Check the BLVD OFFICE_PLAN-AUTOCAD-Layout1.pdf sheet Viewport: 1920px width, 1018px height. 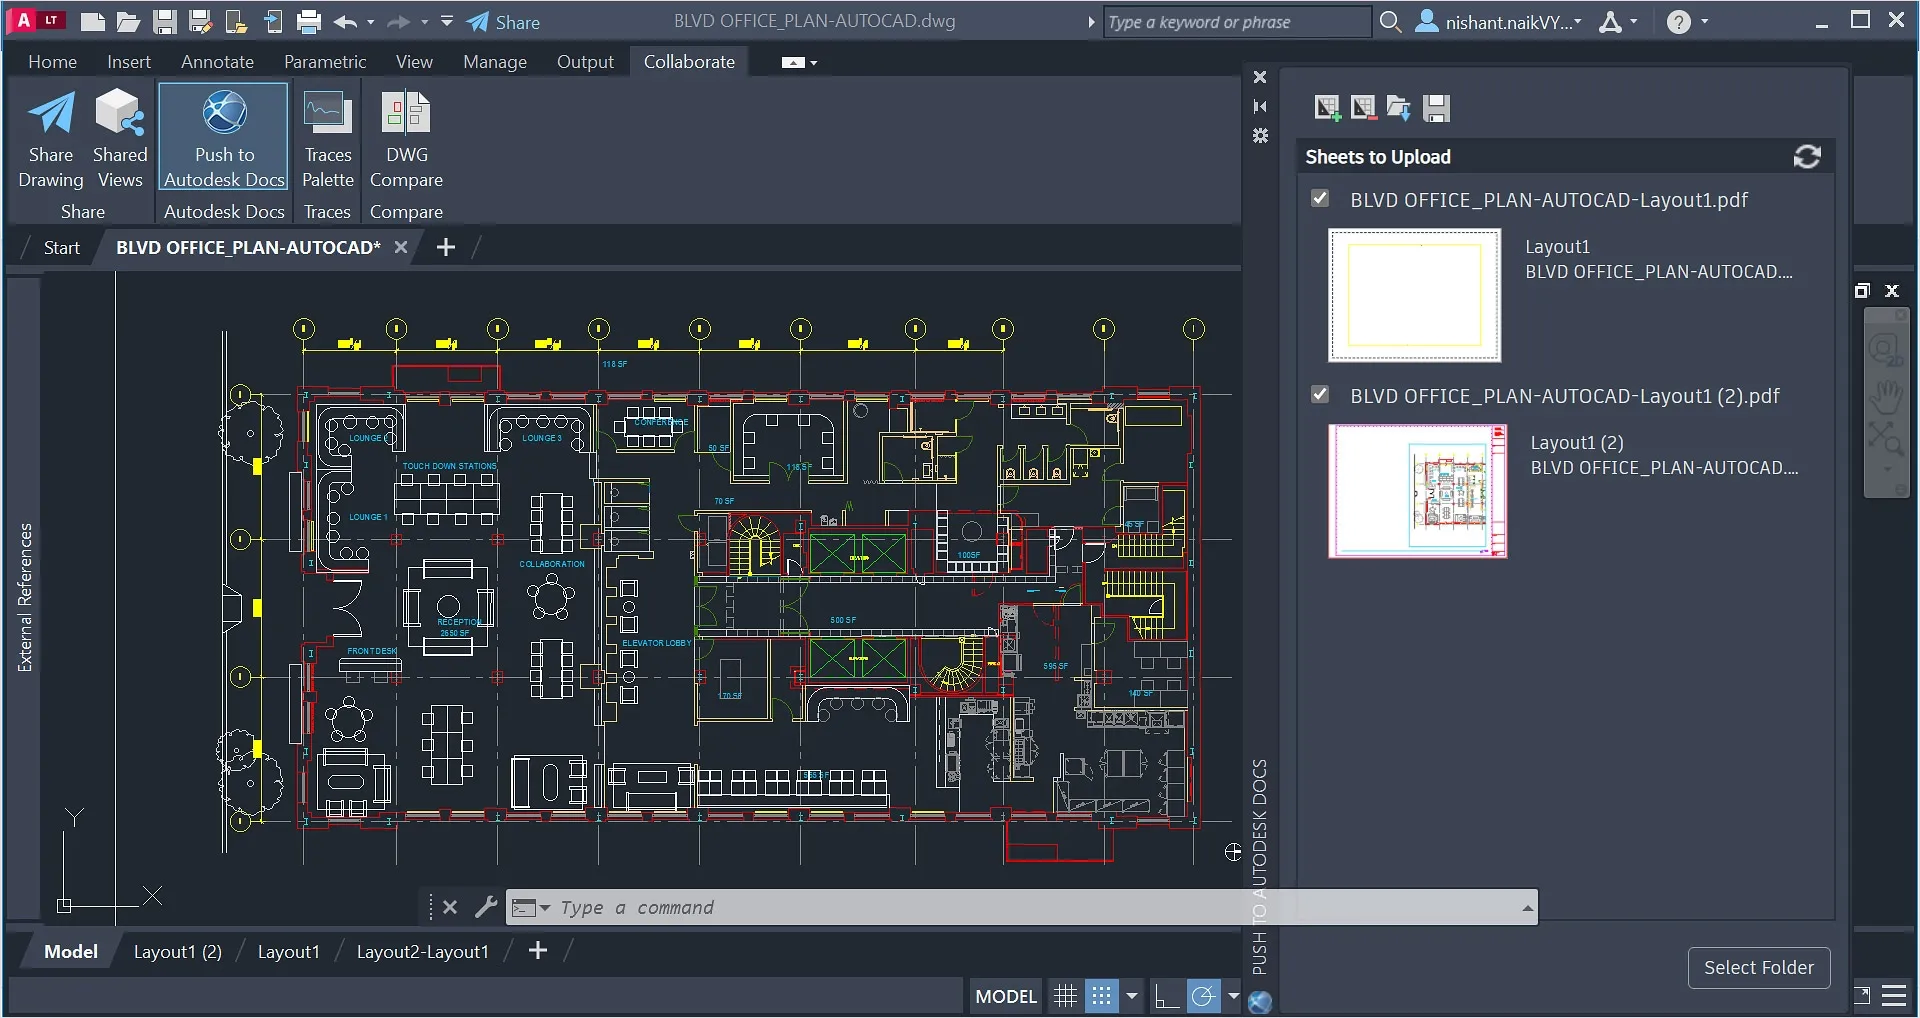point(1319,197)
